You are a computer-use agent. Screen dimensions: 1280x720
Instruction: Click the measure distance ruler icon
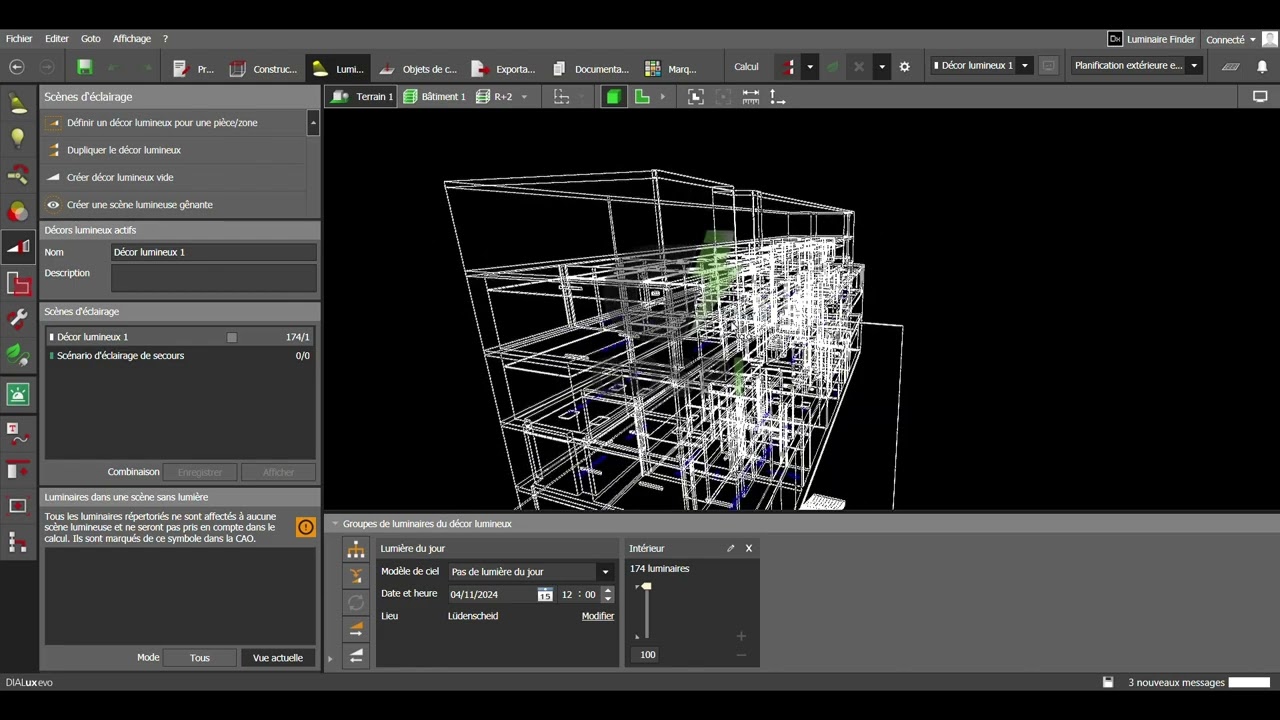click(x=750, y=97)
